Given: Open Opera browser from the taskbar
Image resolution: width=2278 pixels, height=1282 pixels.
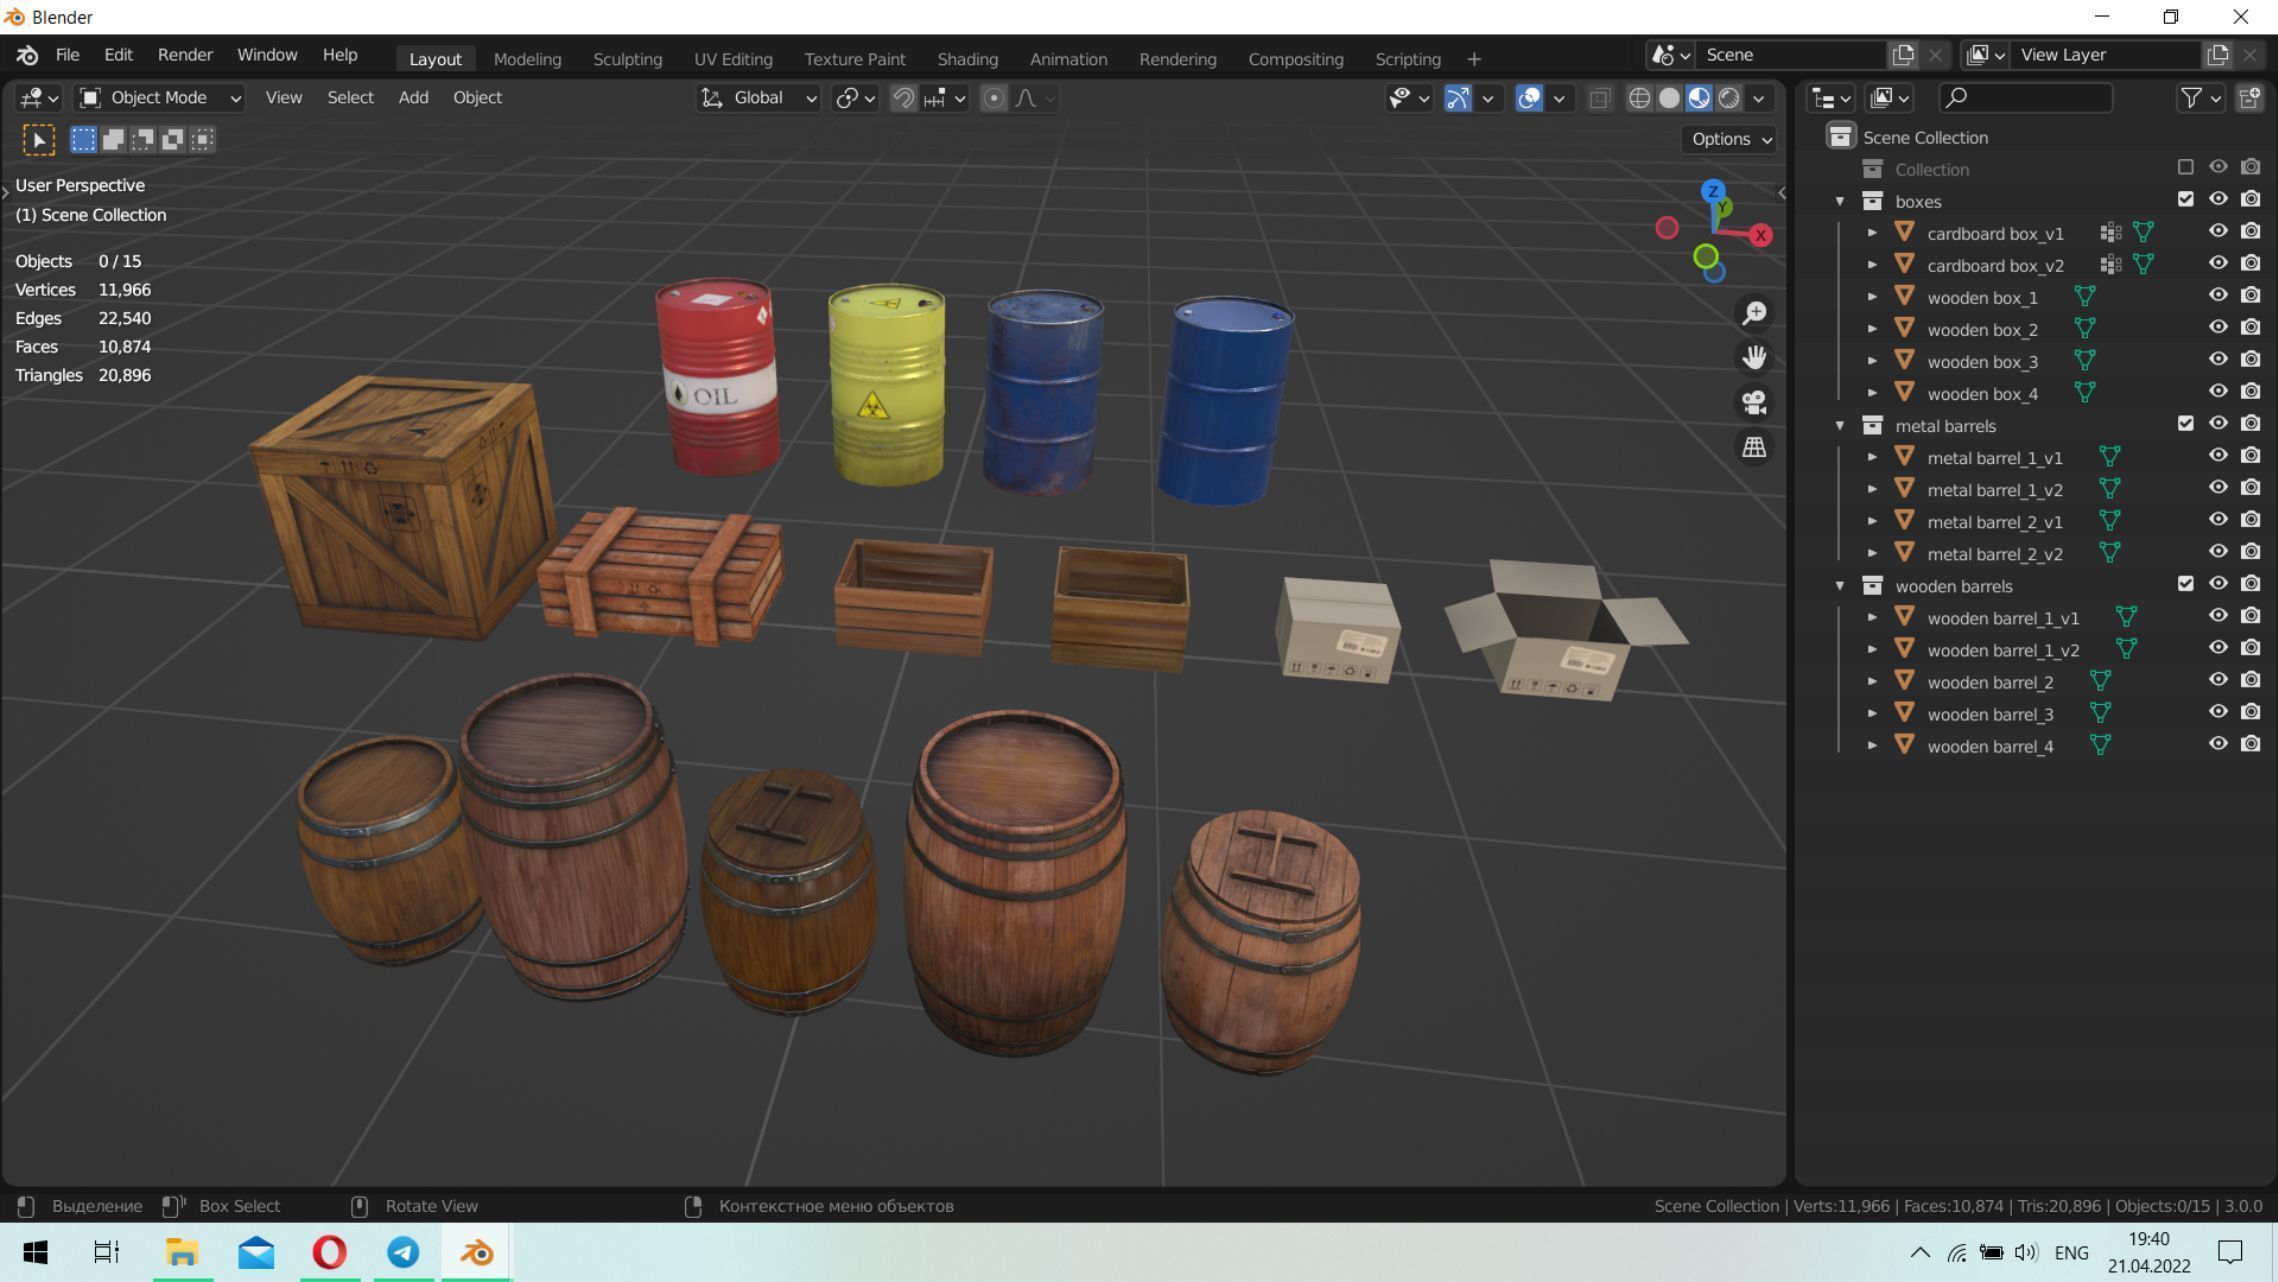Looking at the screenshot, I should click(x=330, y=1252).
